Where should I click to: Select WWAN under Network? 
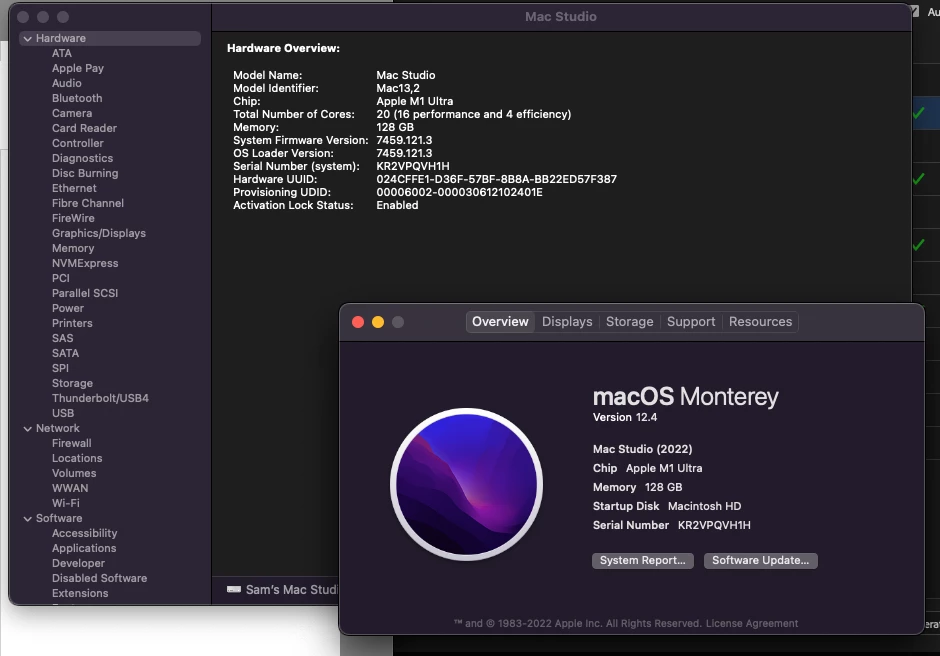pos(70,488)
